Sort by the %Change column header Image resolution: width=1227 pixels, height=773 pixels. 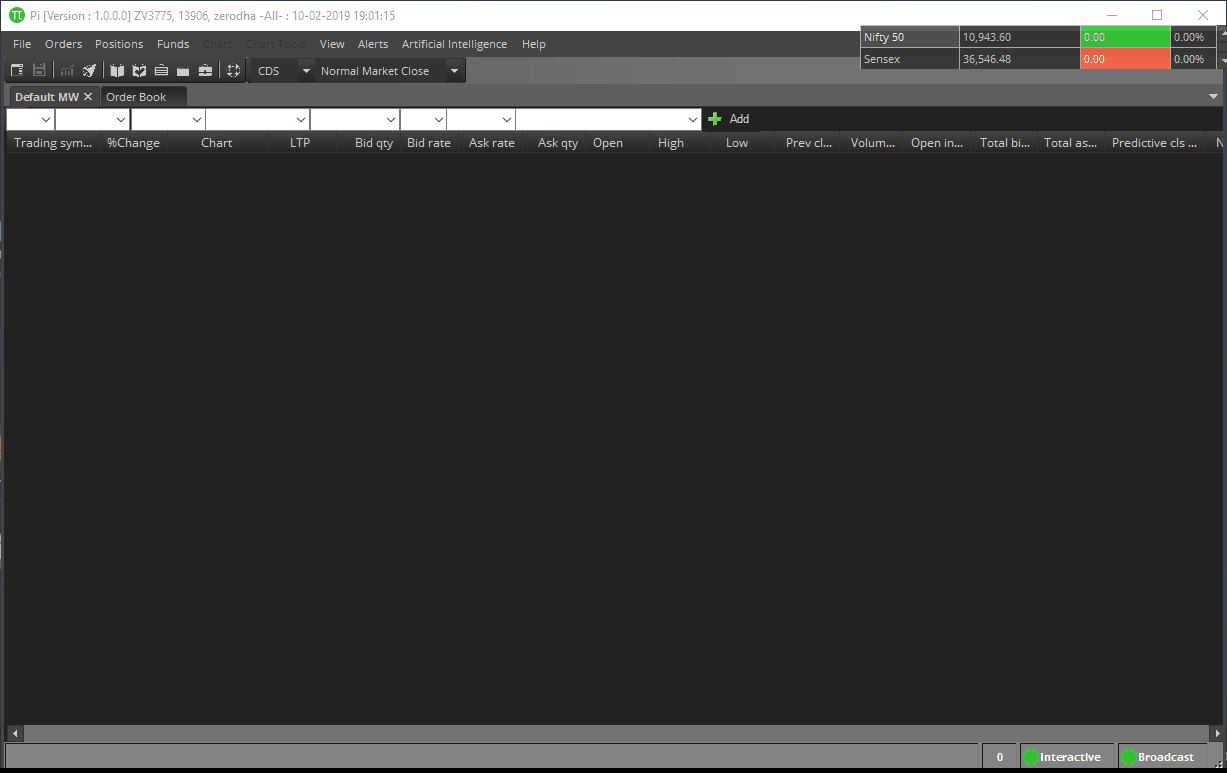coord(133,143)
